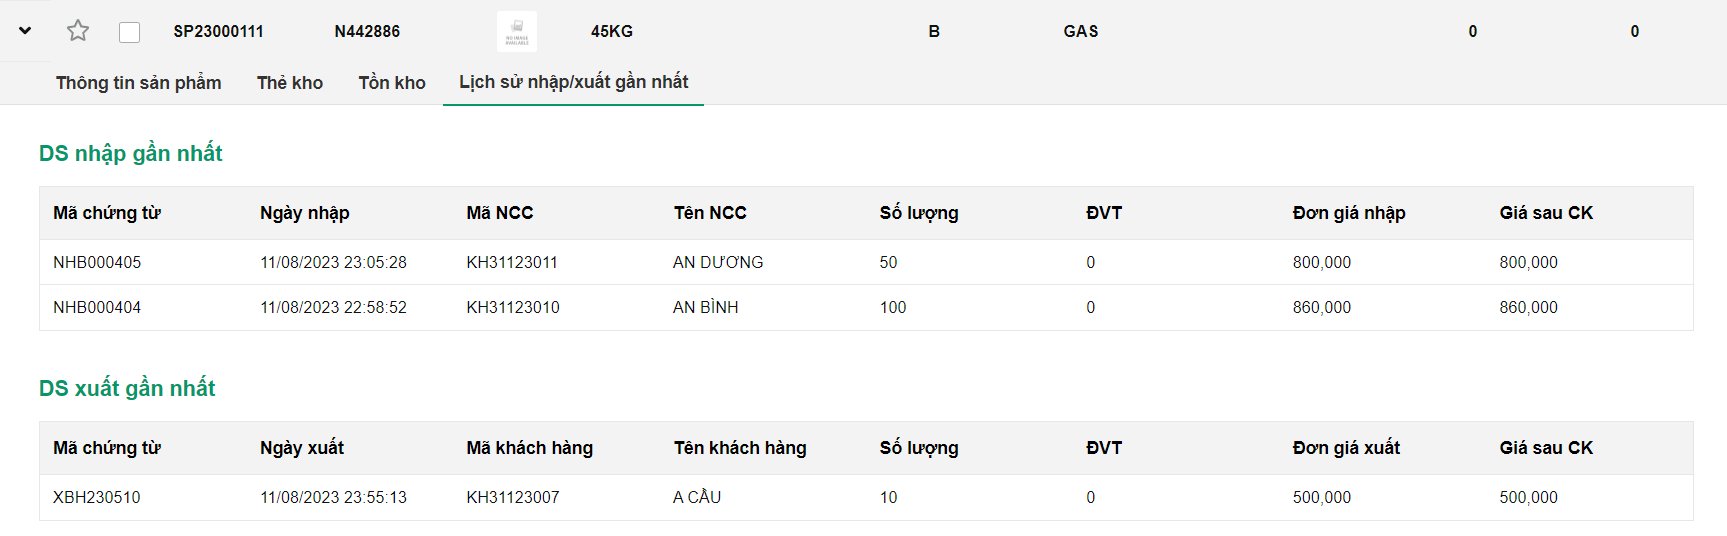Switch to Thông tin sản phẩm tab

pyautogui.click(x=139, y=83)
